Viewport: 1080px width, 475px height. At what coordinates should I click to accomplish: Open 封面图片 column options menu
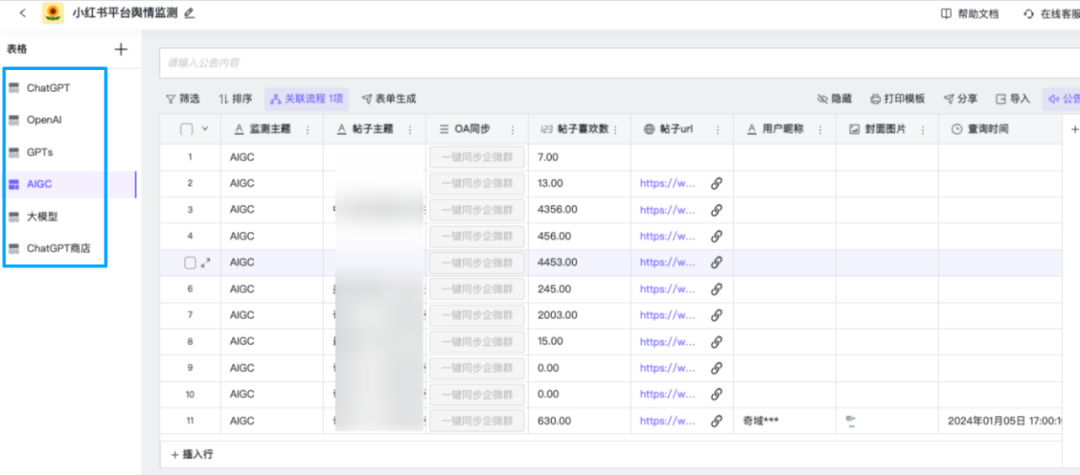[923, 129]
